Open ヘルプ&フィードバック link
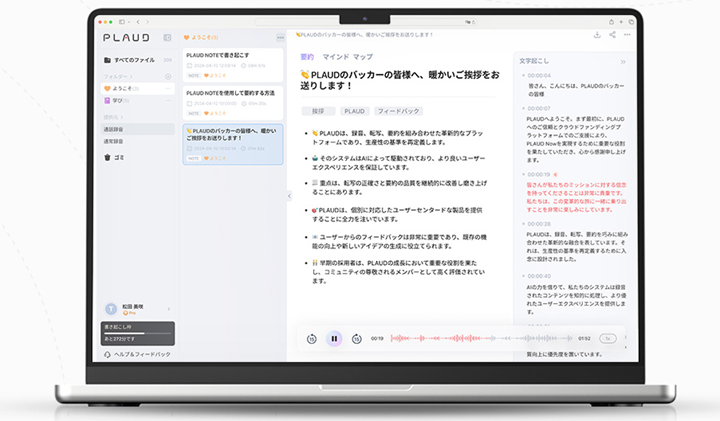 (142, 354)
